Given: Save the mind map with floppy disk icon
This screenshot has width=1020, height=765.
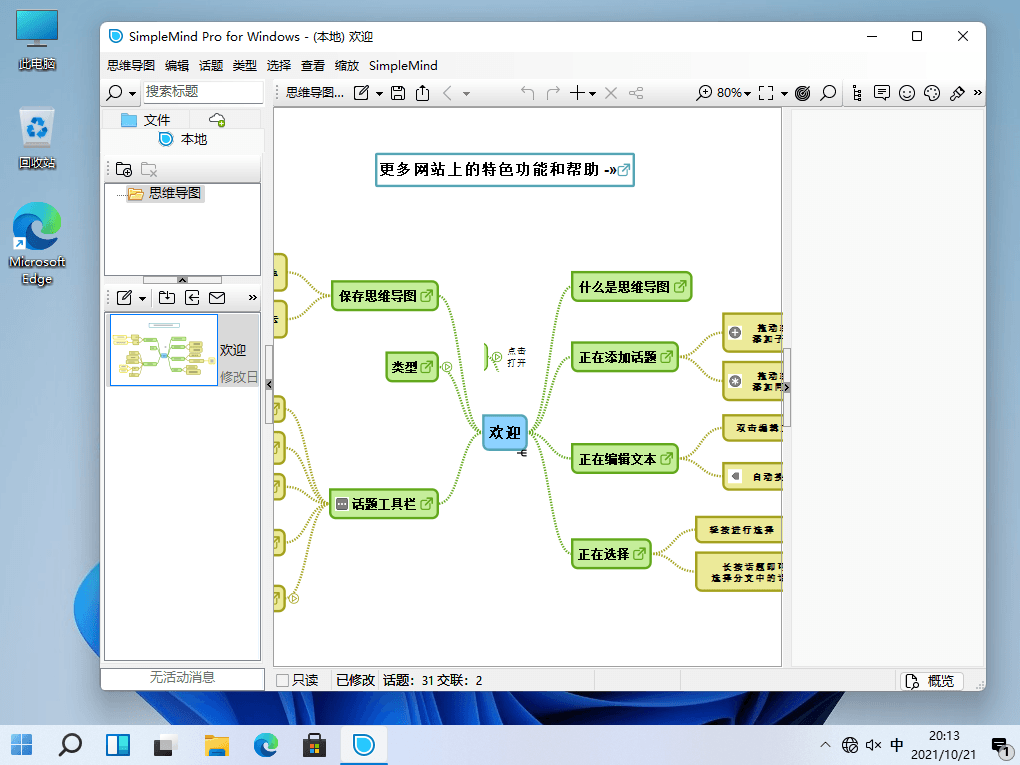Looking at the screenshot, I should [398, 93].
